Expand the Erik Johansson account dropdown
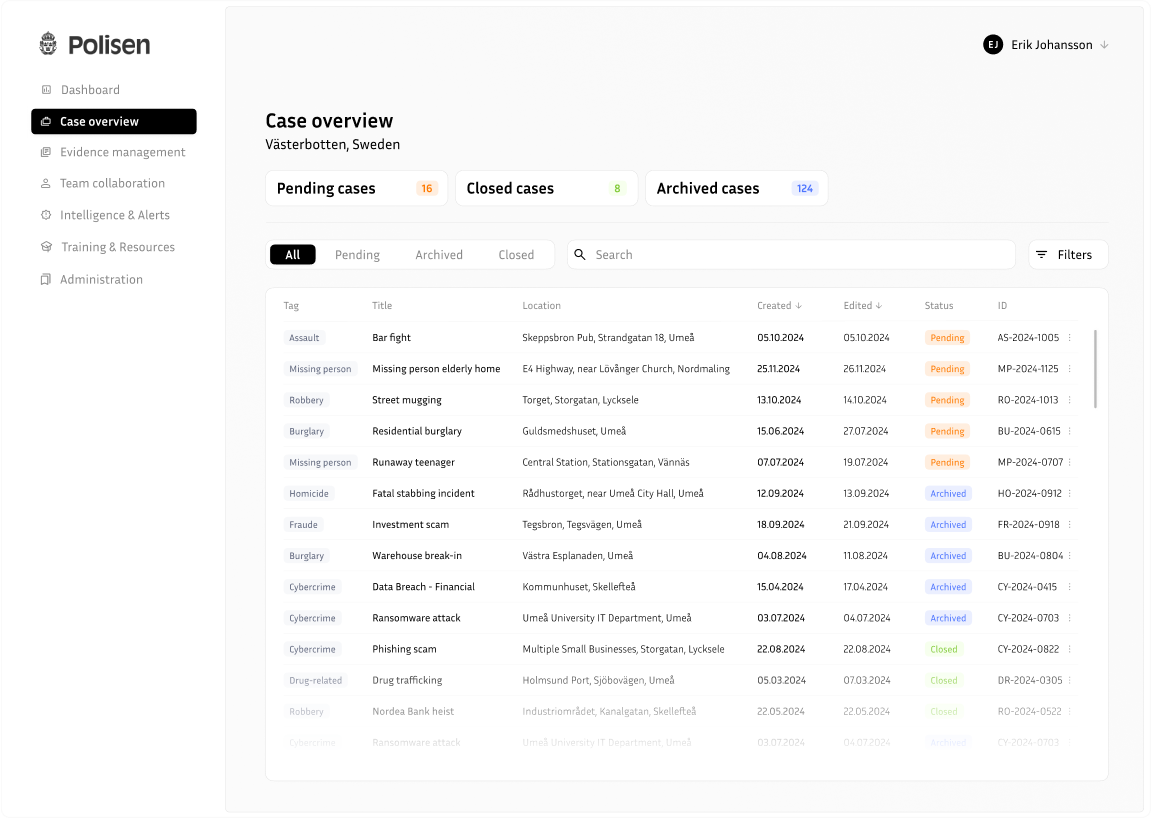1151x818 pixels. pyautogui.click(x=1105, y=45)
